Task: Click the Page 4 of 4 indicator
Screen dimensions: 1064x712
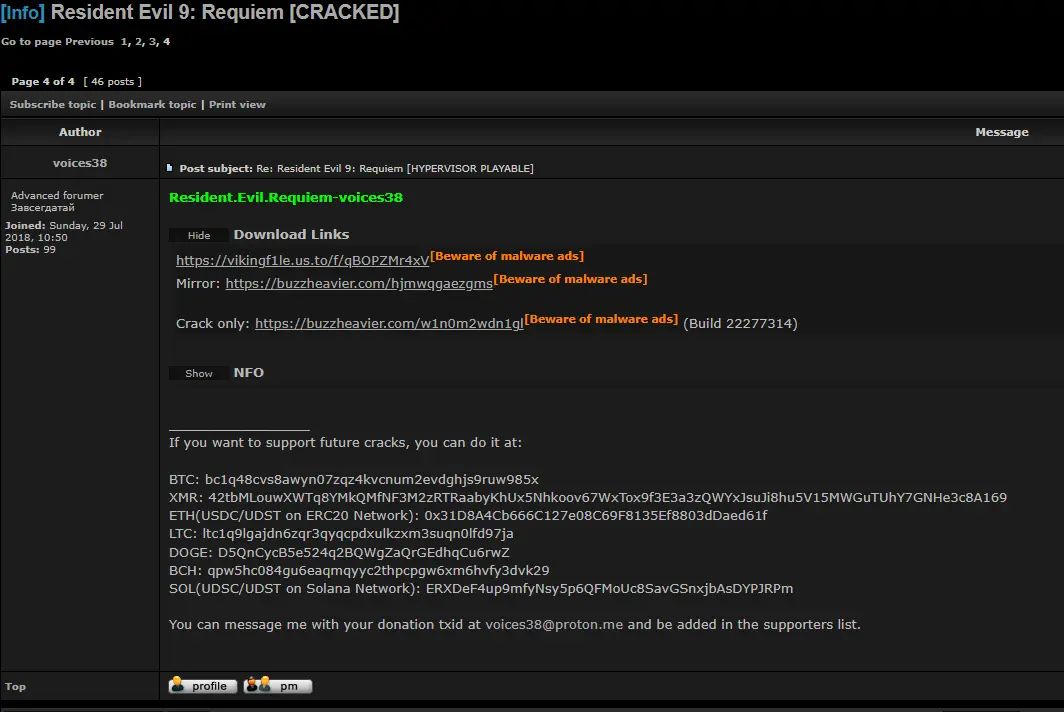Action: pyautogui.click(x=43, y=81)
